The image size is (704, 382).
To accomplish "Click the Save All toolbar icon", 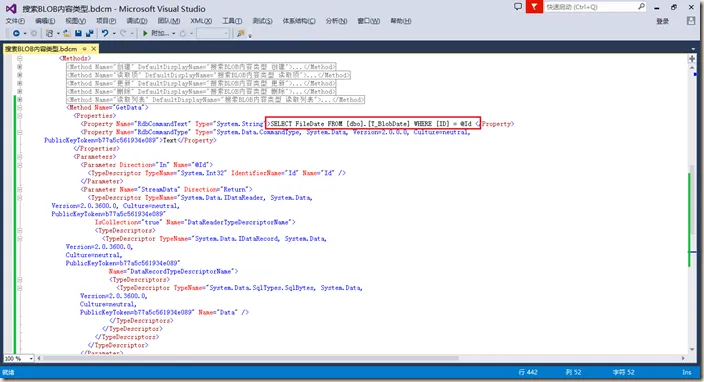I will (89, 33).
